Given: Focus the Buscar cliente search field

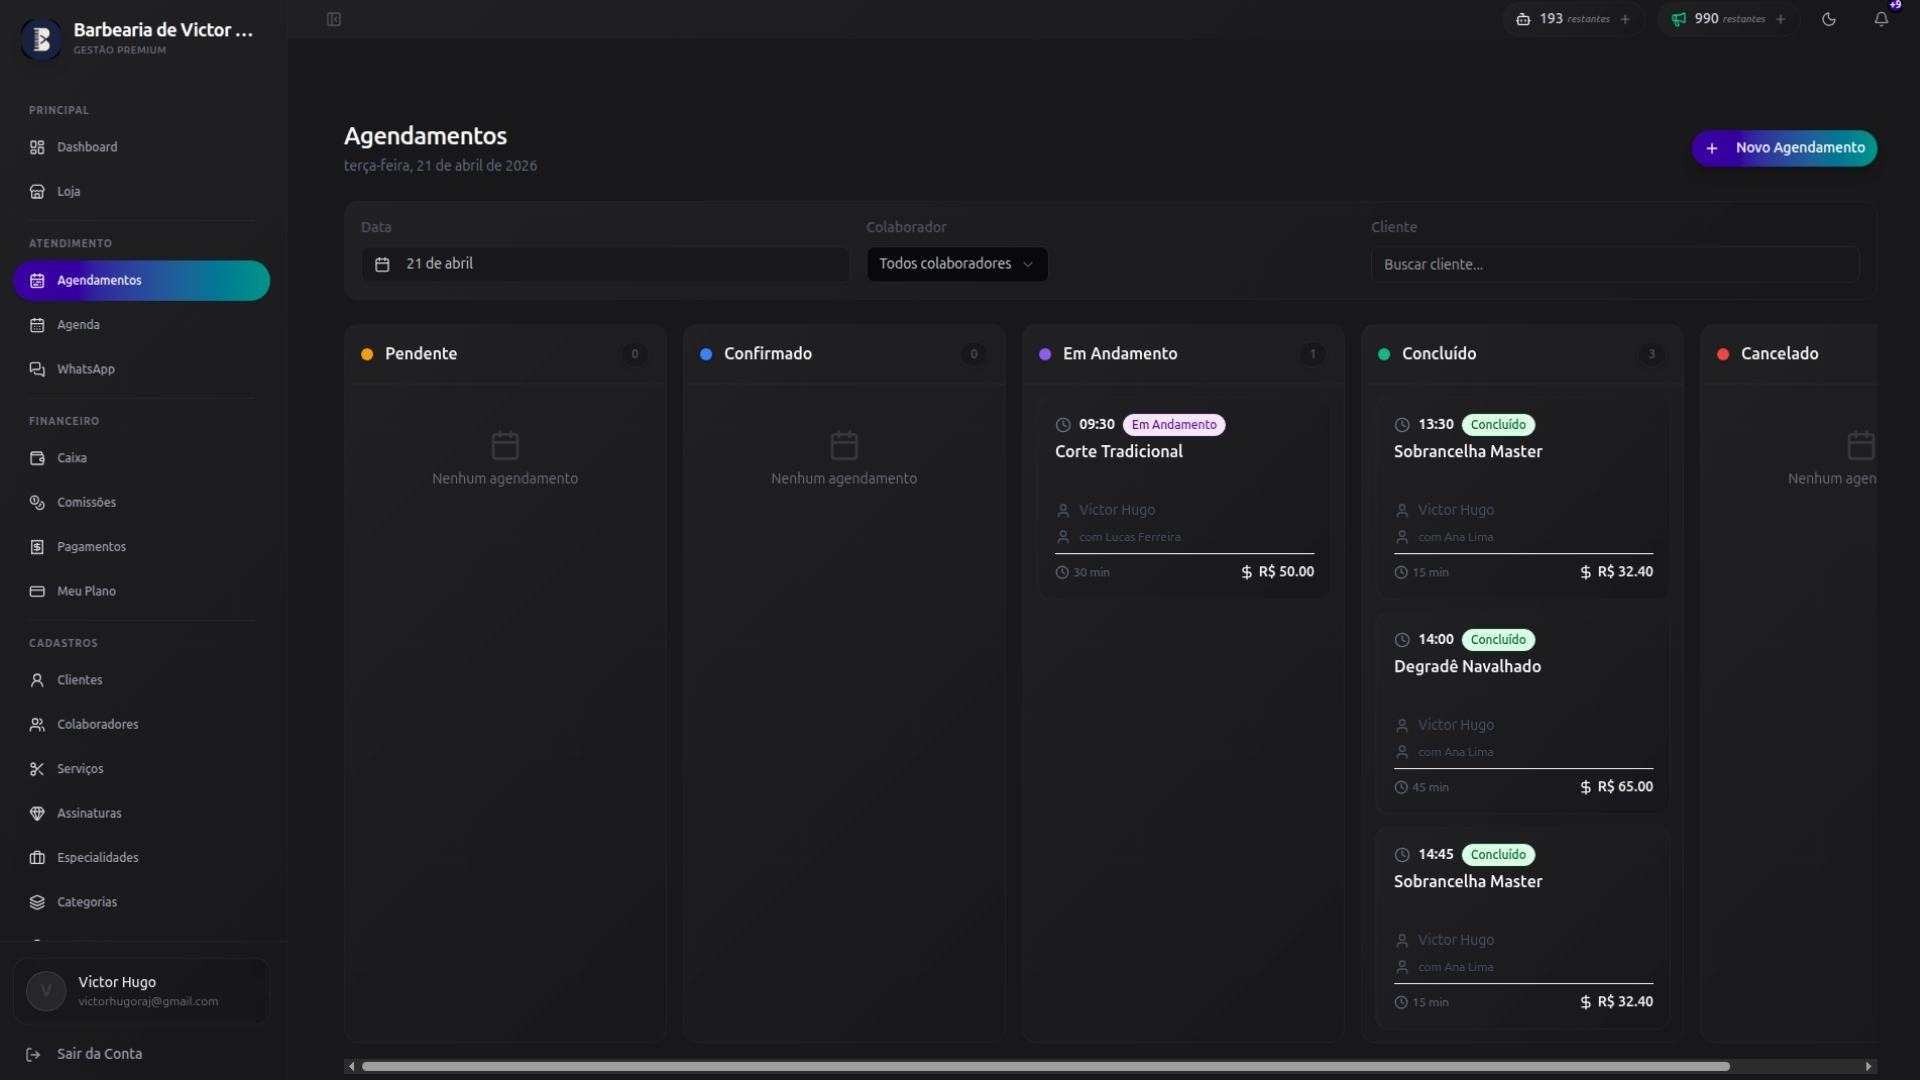Looking at the screenshot, I should (x=1615, y=265).
